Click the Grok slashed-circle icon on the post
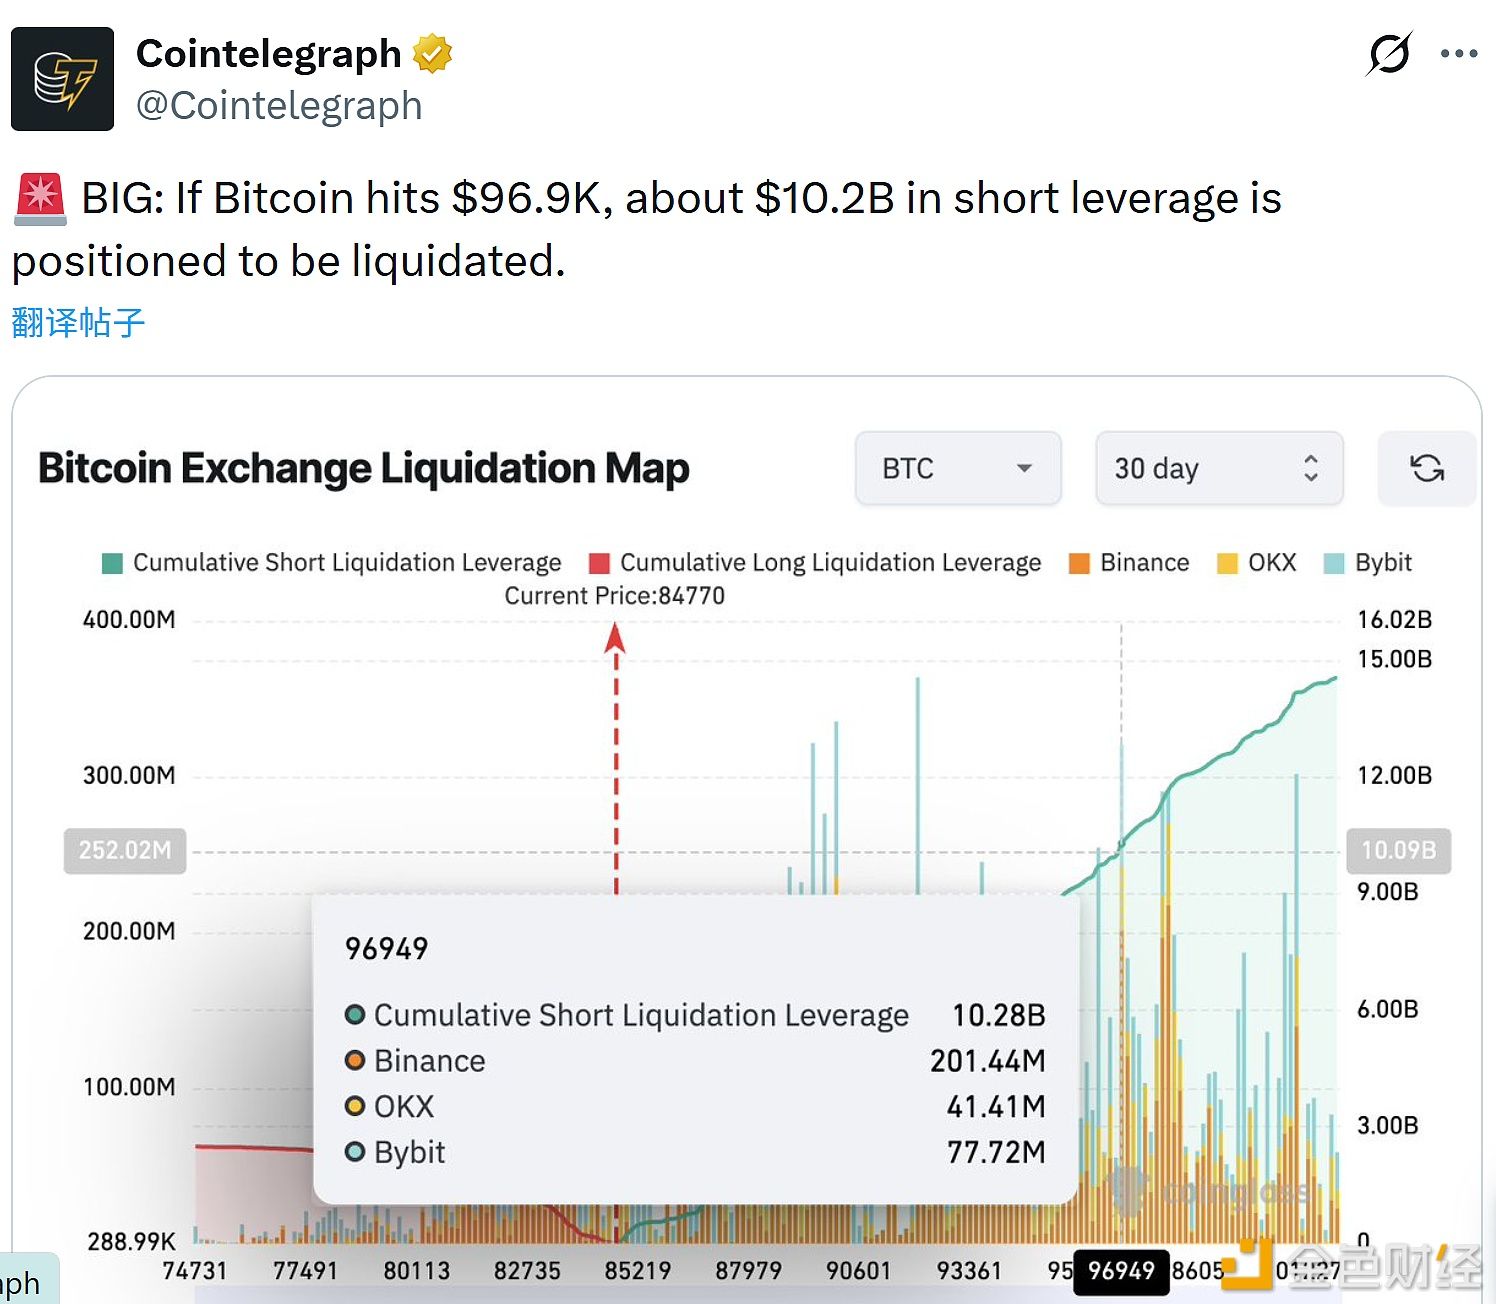The image size is (1496, 1304). click(x=1388, y=54)
